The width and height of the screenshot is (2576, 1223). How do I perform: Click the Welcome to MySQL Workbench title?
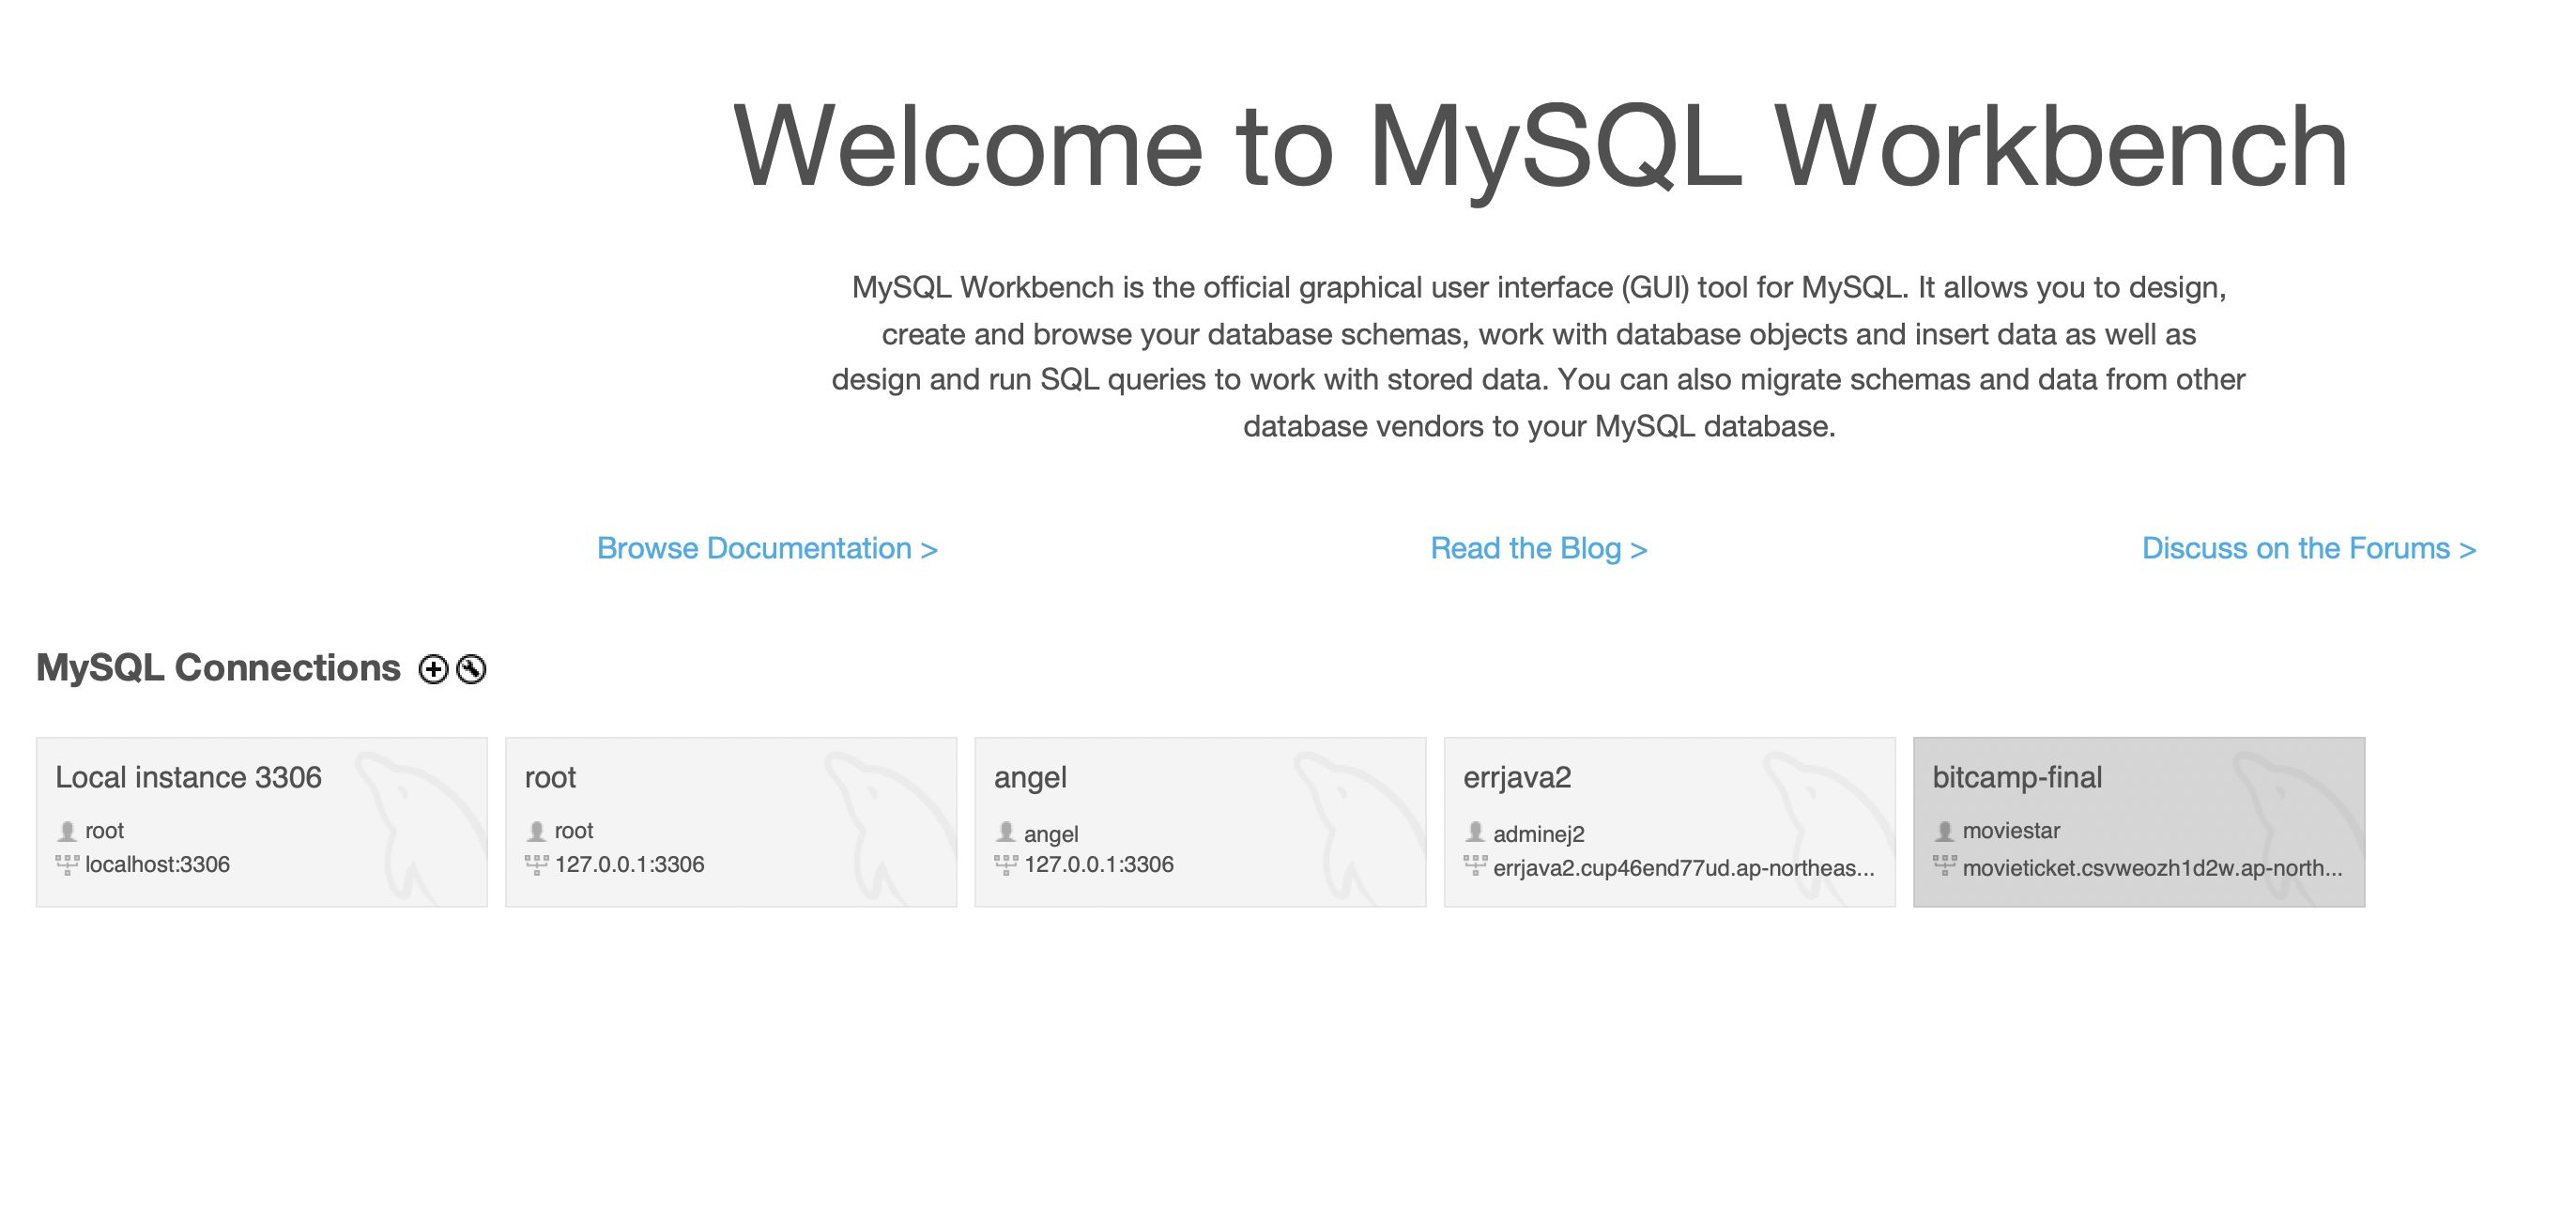1539,147
